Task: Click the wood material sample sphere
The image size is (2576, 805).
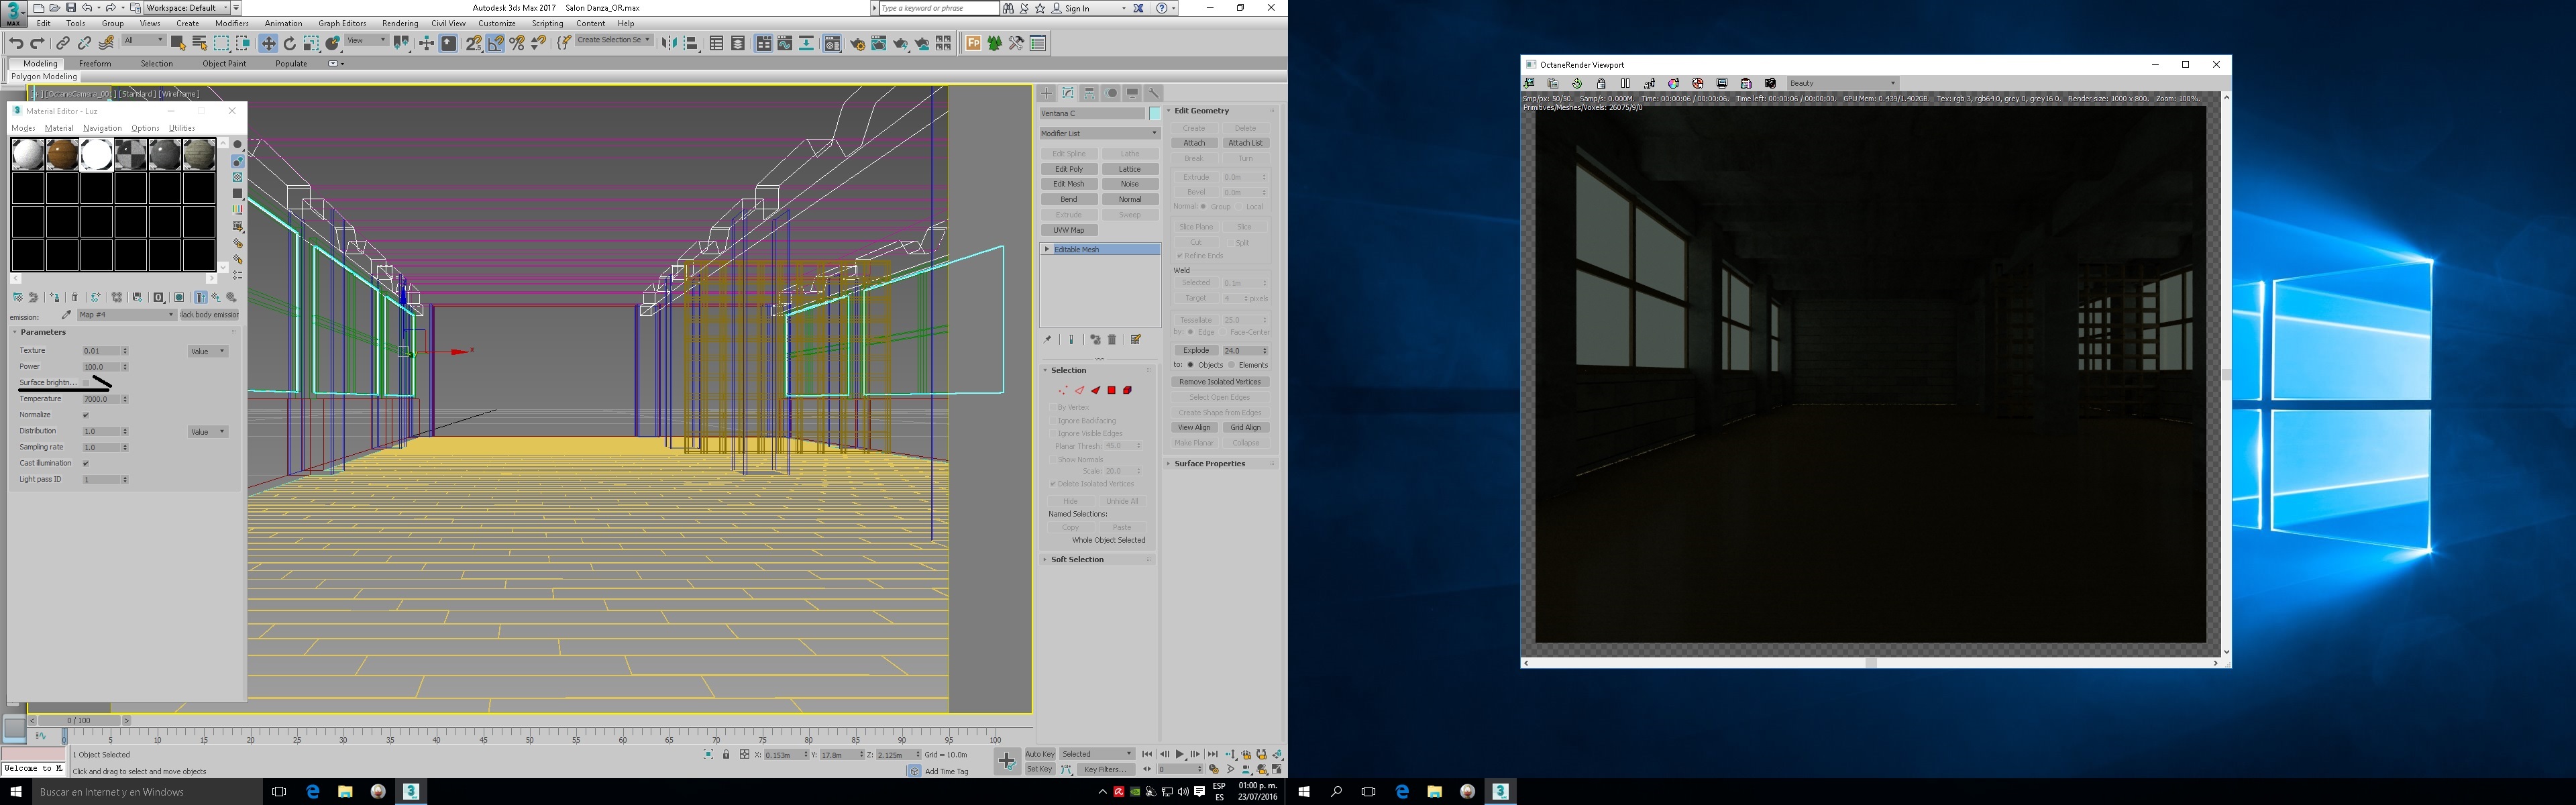Action: [x=62, y=155]
